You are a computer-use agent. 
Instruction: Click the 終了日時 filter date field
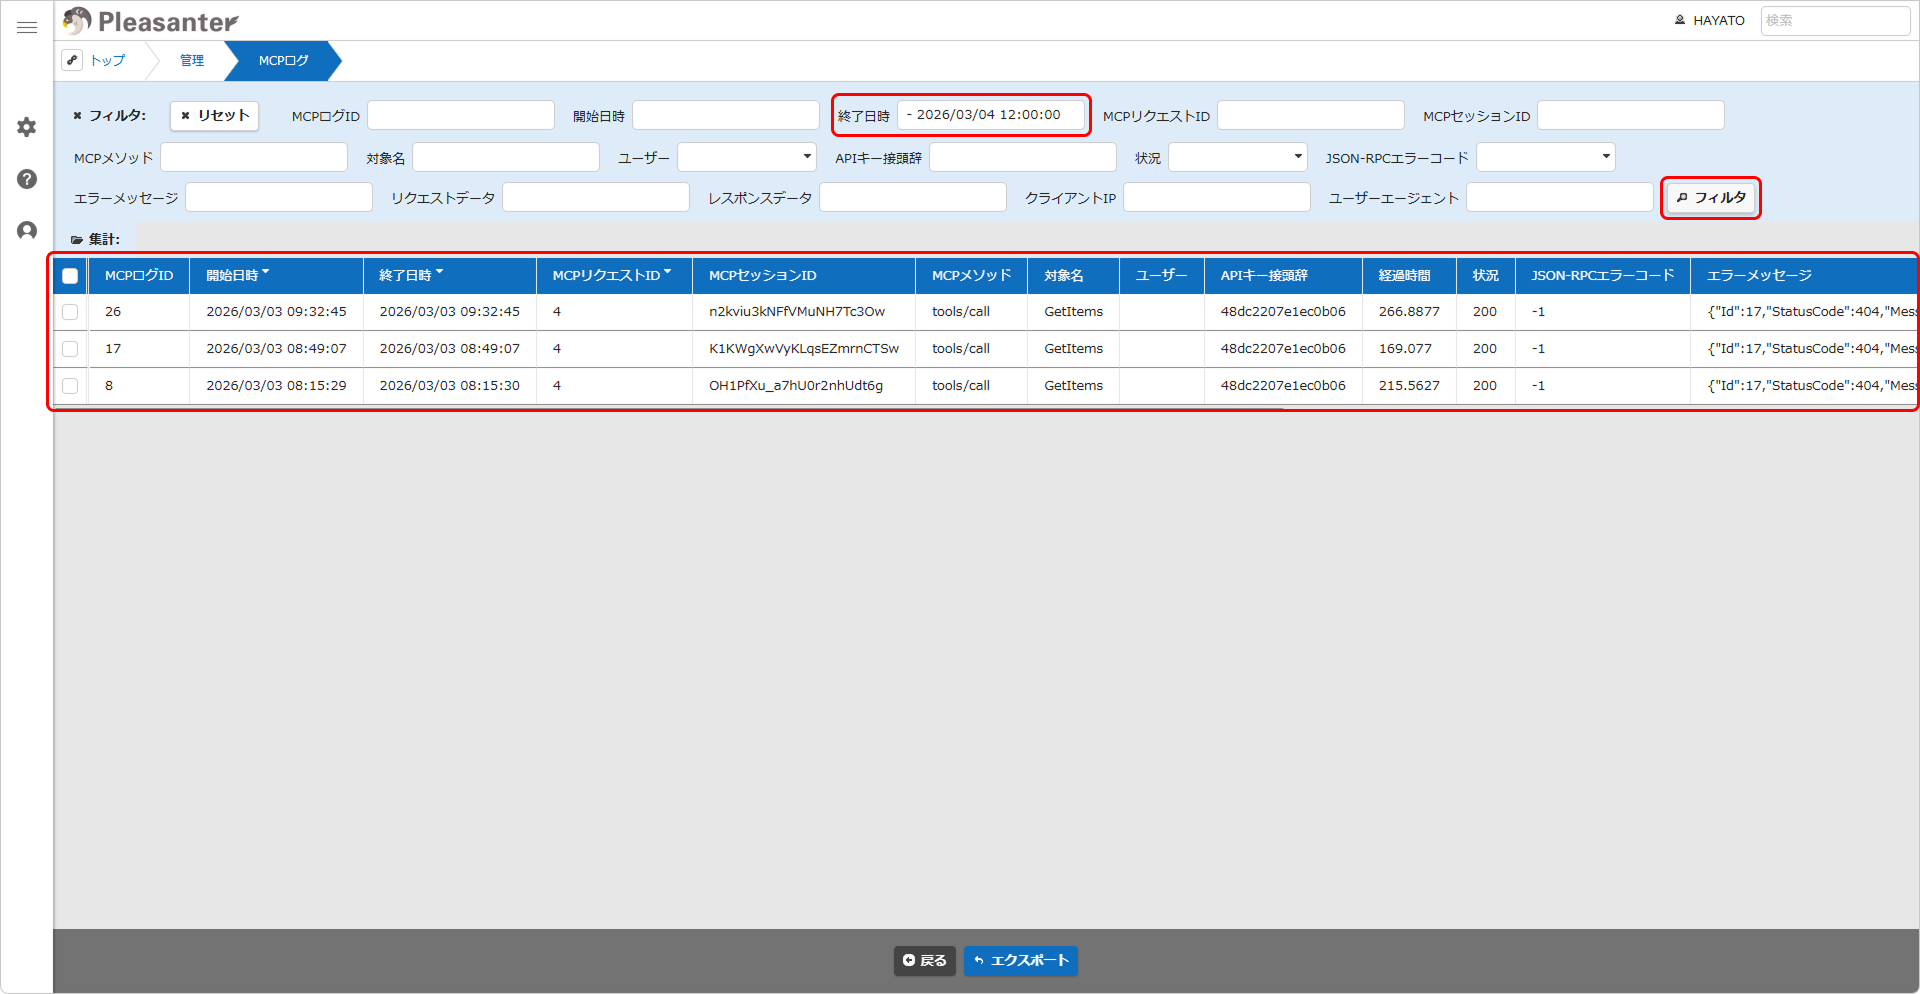[x=991, y=115]
